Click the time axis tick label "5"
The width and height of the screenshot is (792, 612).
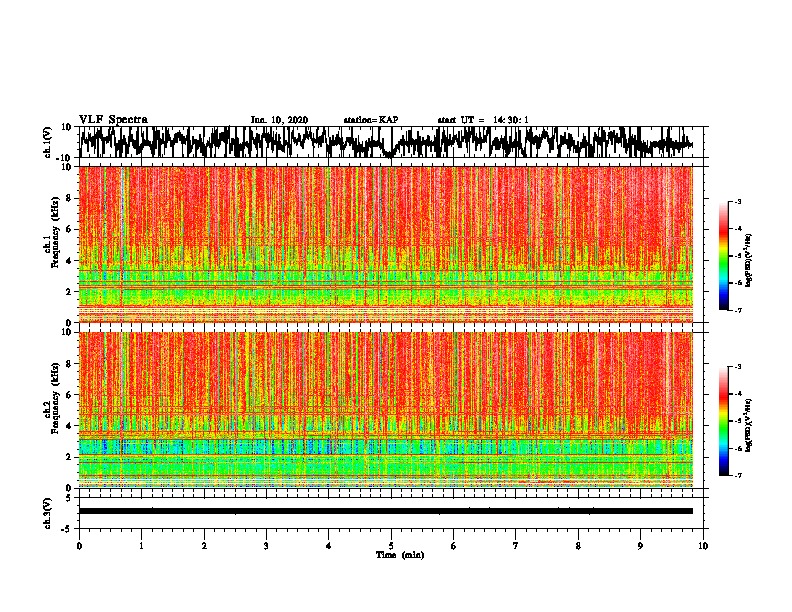(x=391, y=546)
